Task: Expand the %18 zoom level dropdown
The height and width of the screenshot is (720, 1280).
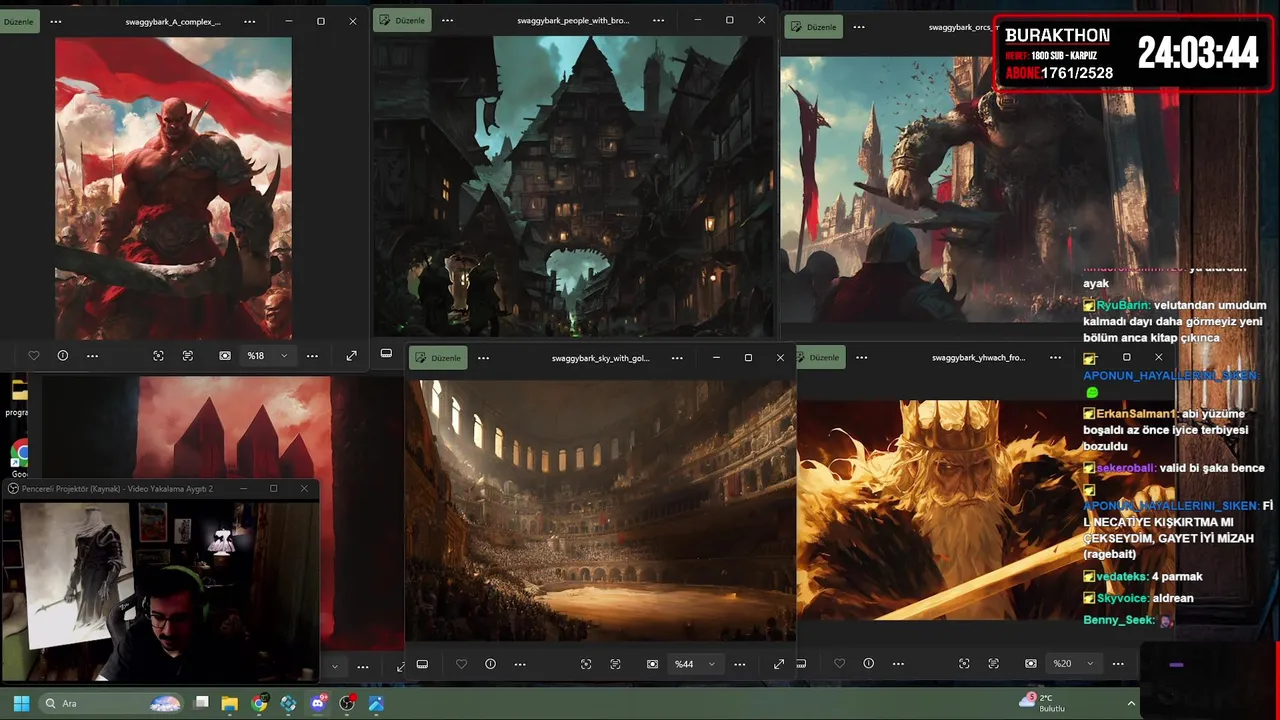Action: point(284,356)
